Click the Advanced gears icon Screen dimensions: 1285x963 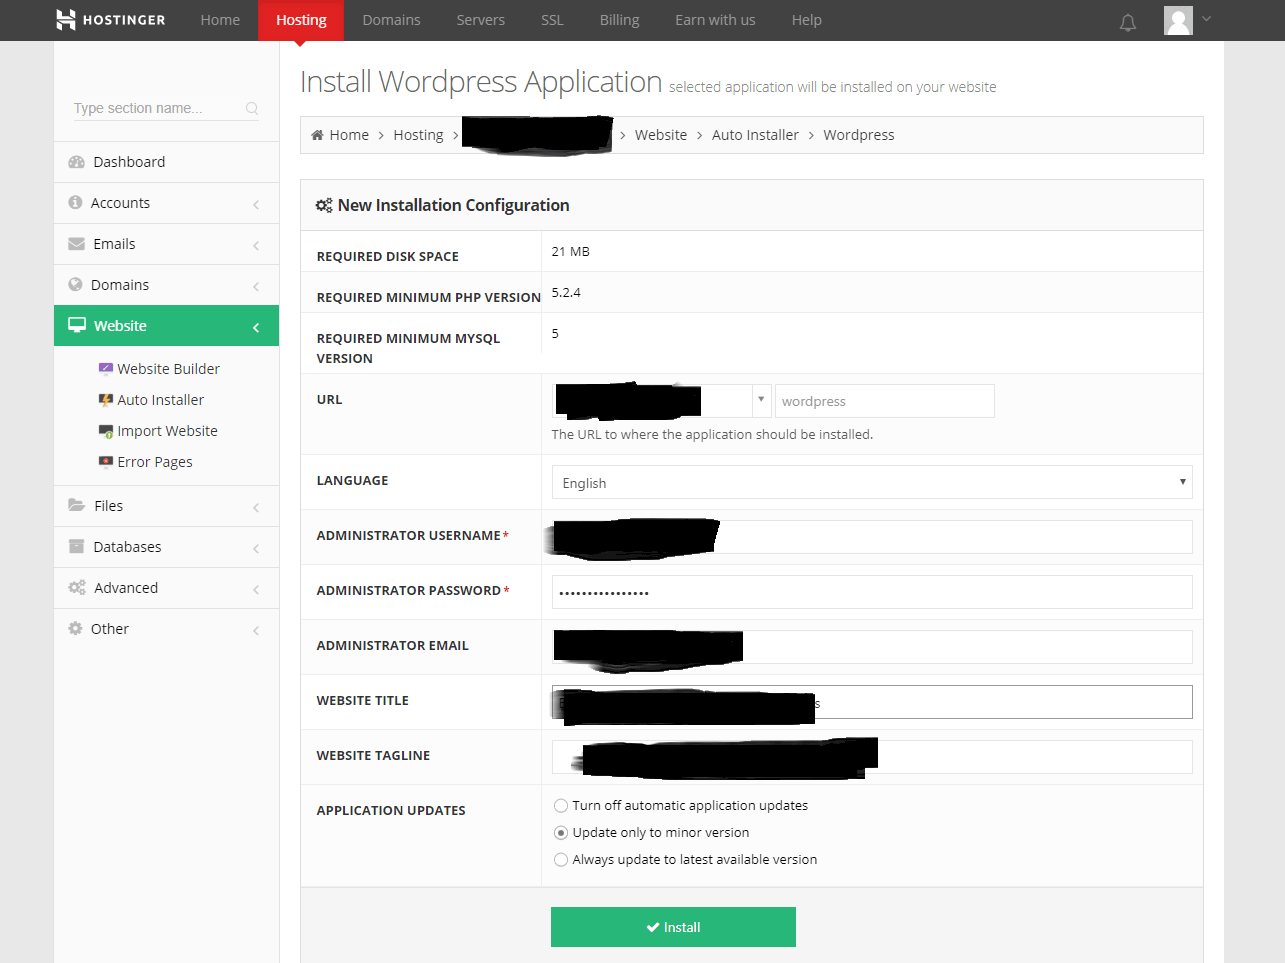(x=77, y=587)
